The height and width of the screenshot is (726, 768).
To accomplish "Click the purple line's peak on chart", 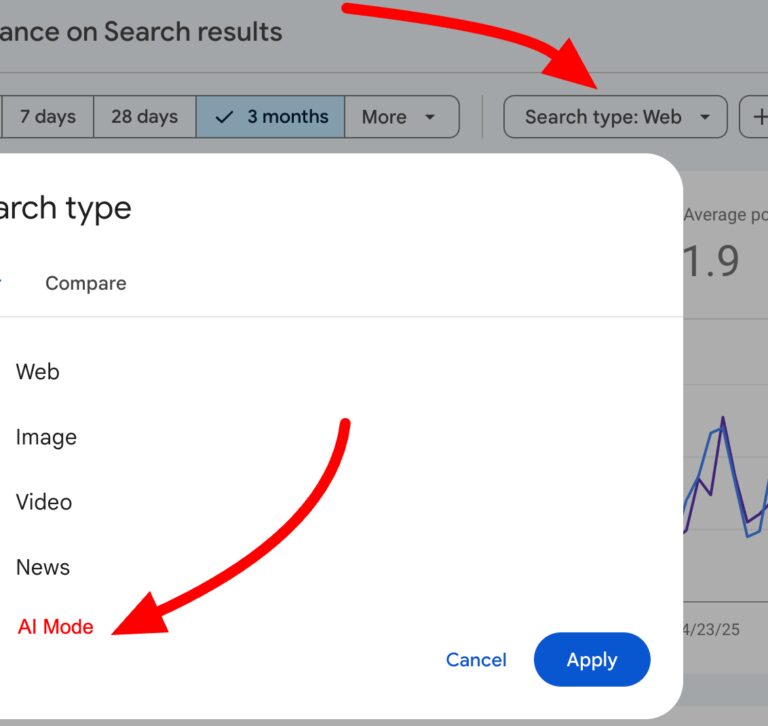I will click(722, 420).
